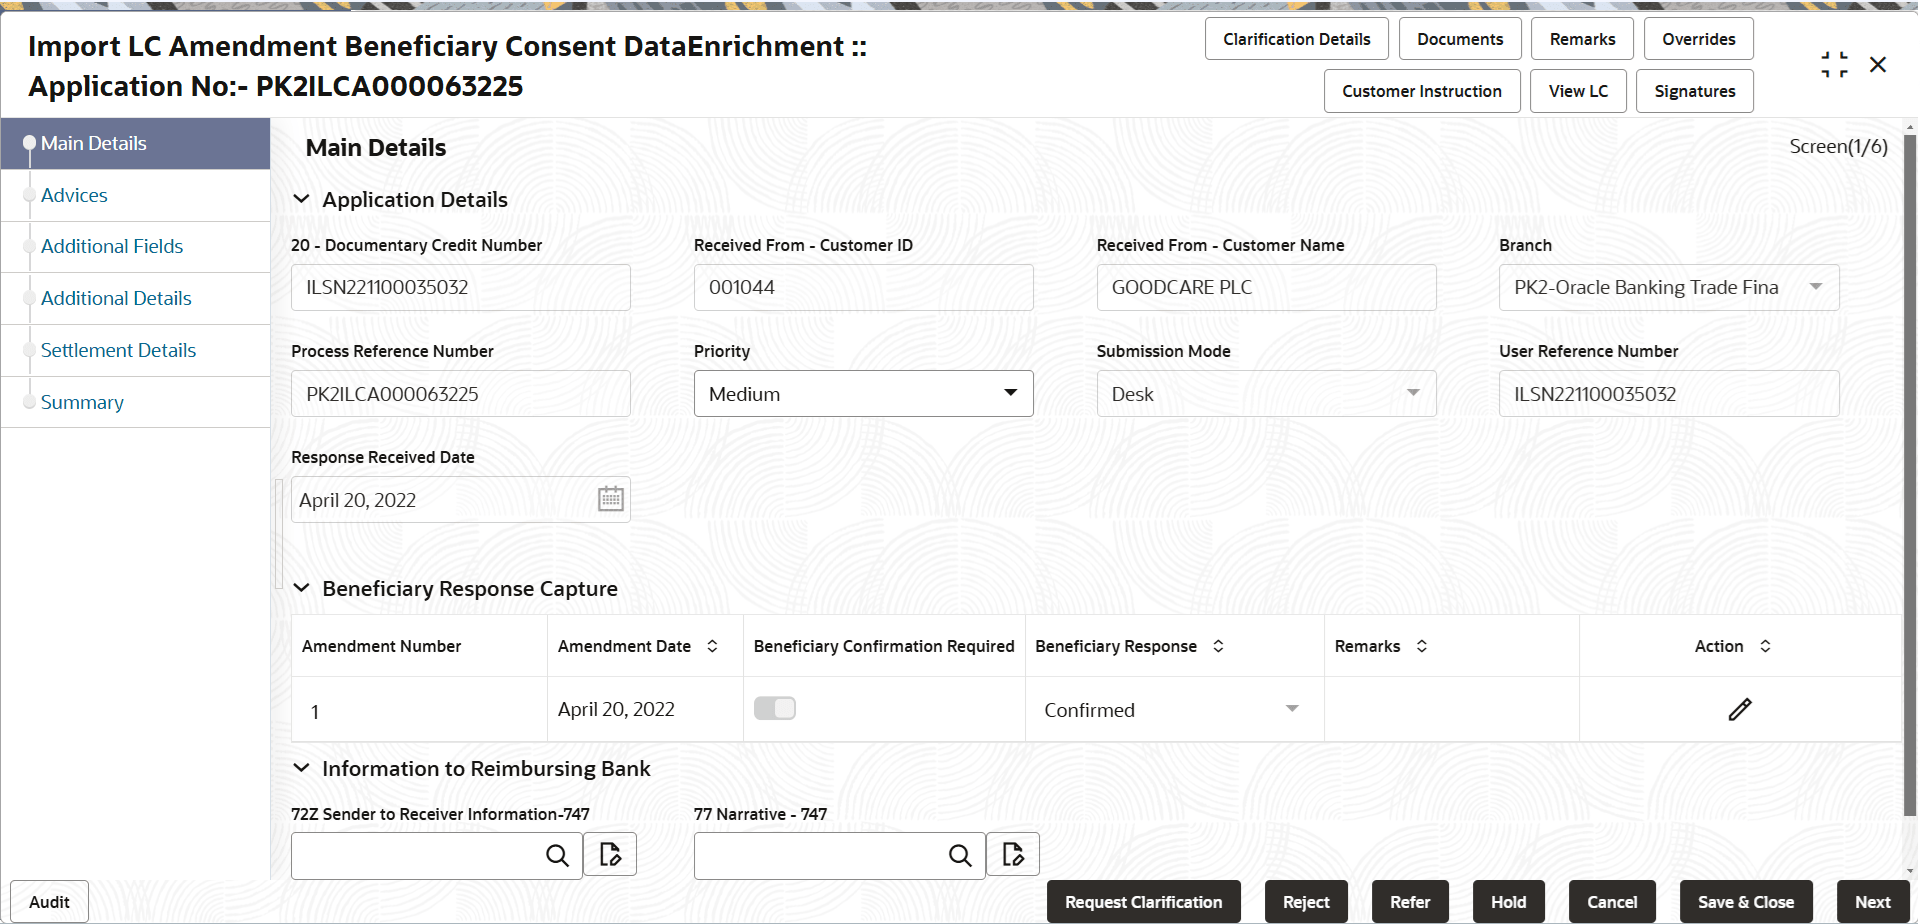Sort table by Amendment Date column
Image resolution: width=1920 pixels, height=924 pixels.
pyautogui.click(x=712, y=646)
